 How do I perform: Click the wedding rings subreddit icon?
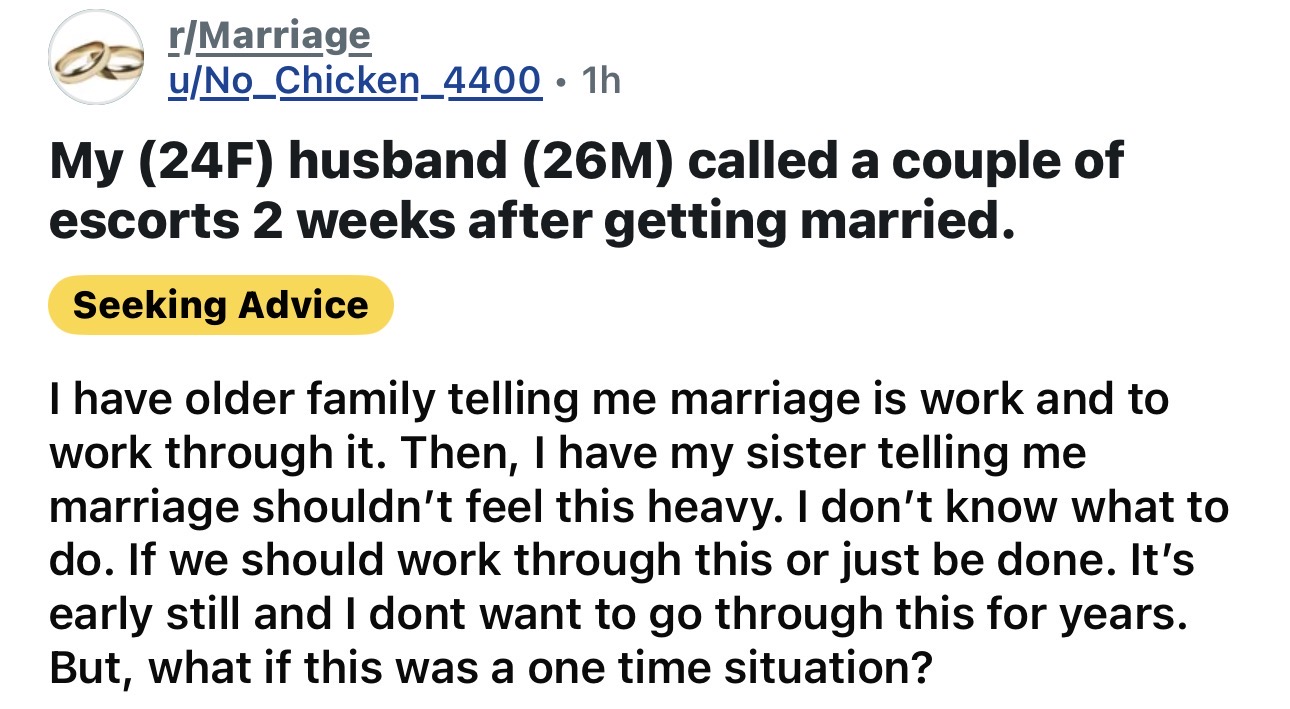99,59
